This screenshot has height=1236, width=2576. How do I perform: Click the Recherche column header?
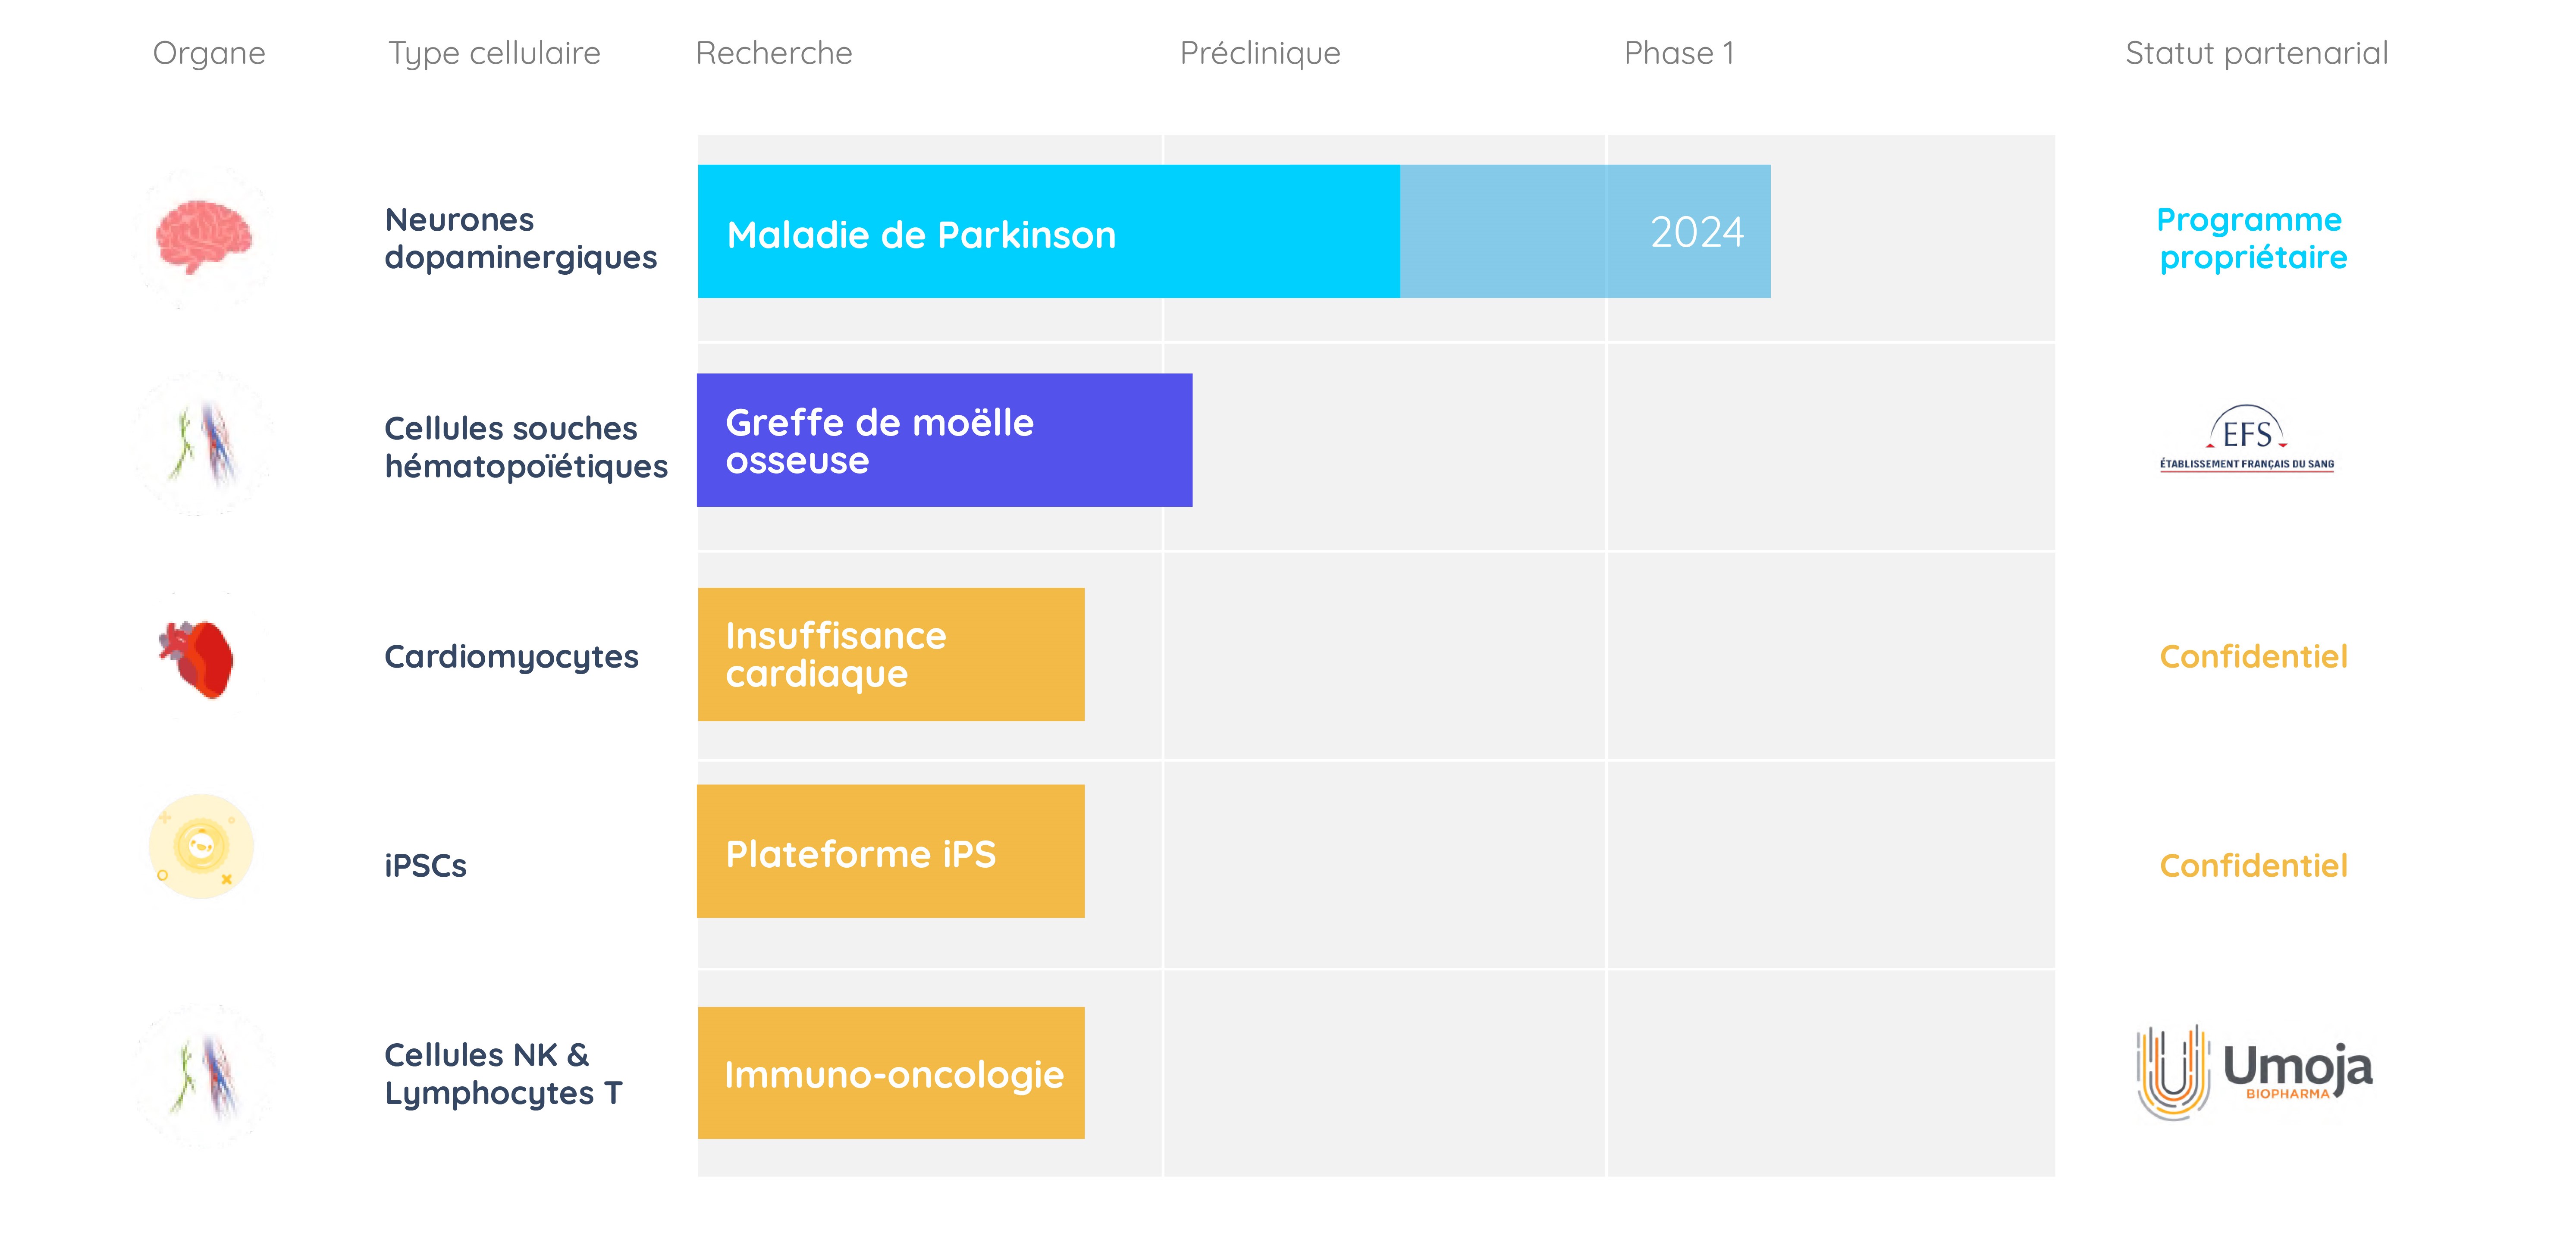[774, 53]
